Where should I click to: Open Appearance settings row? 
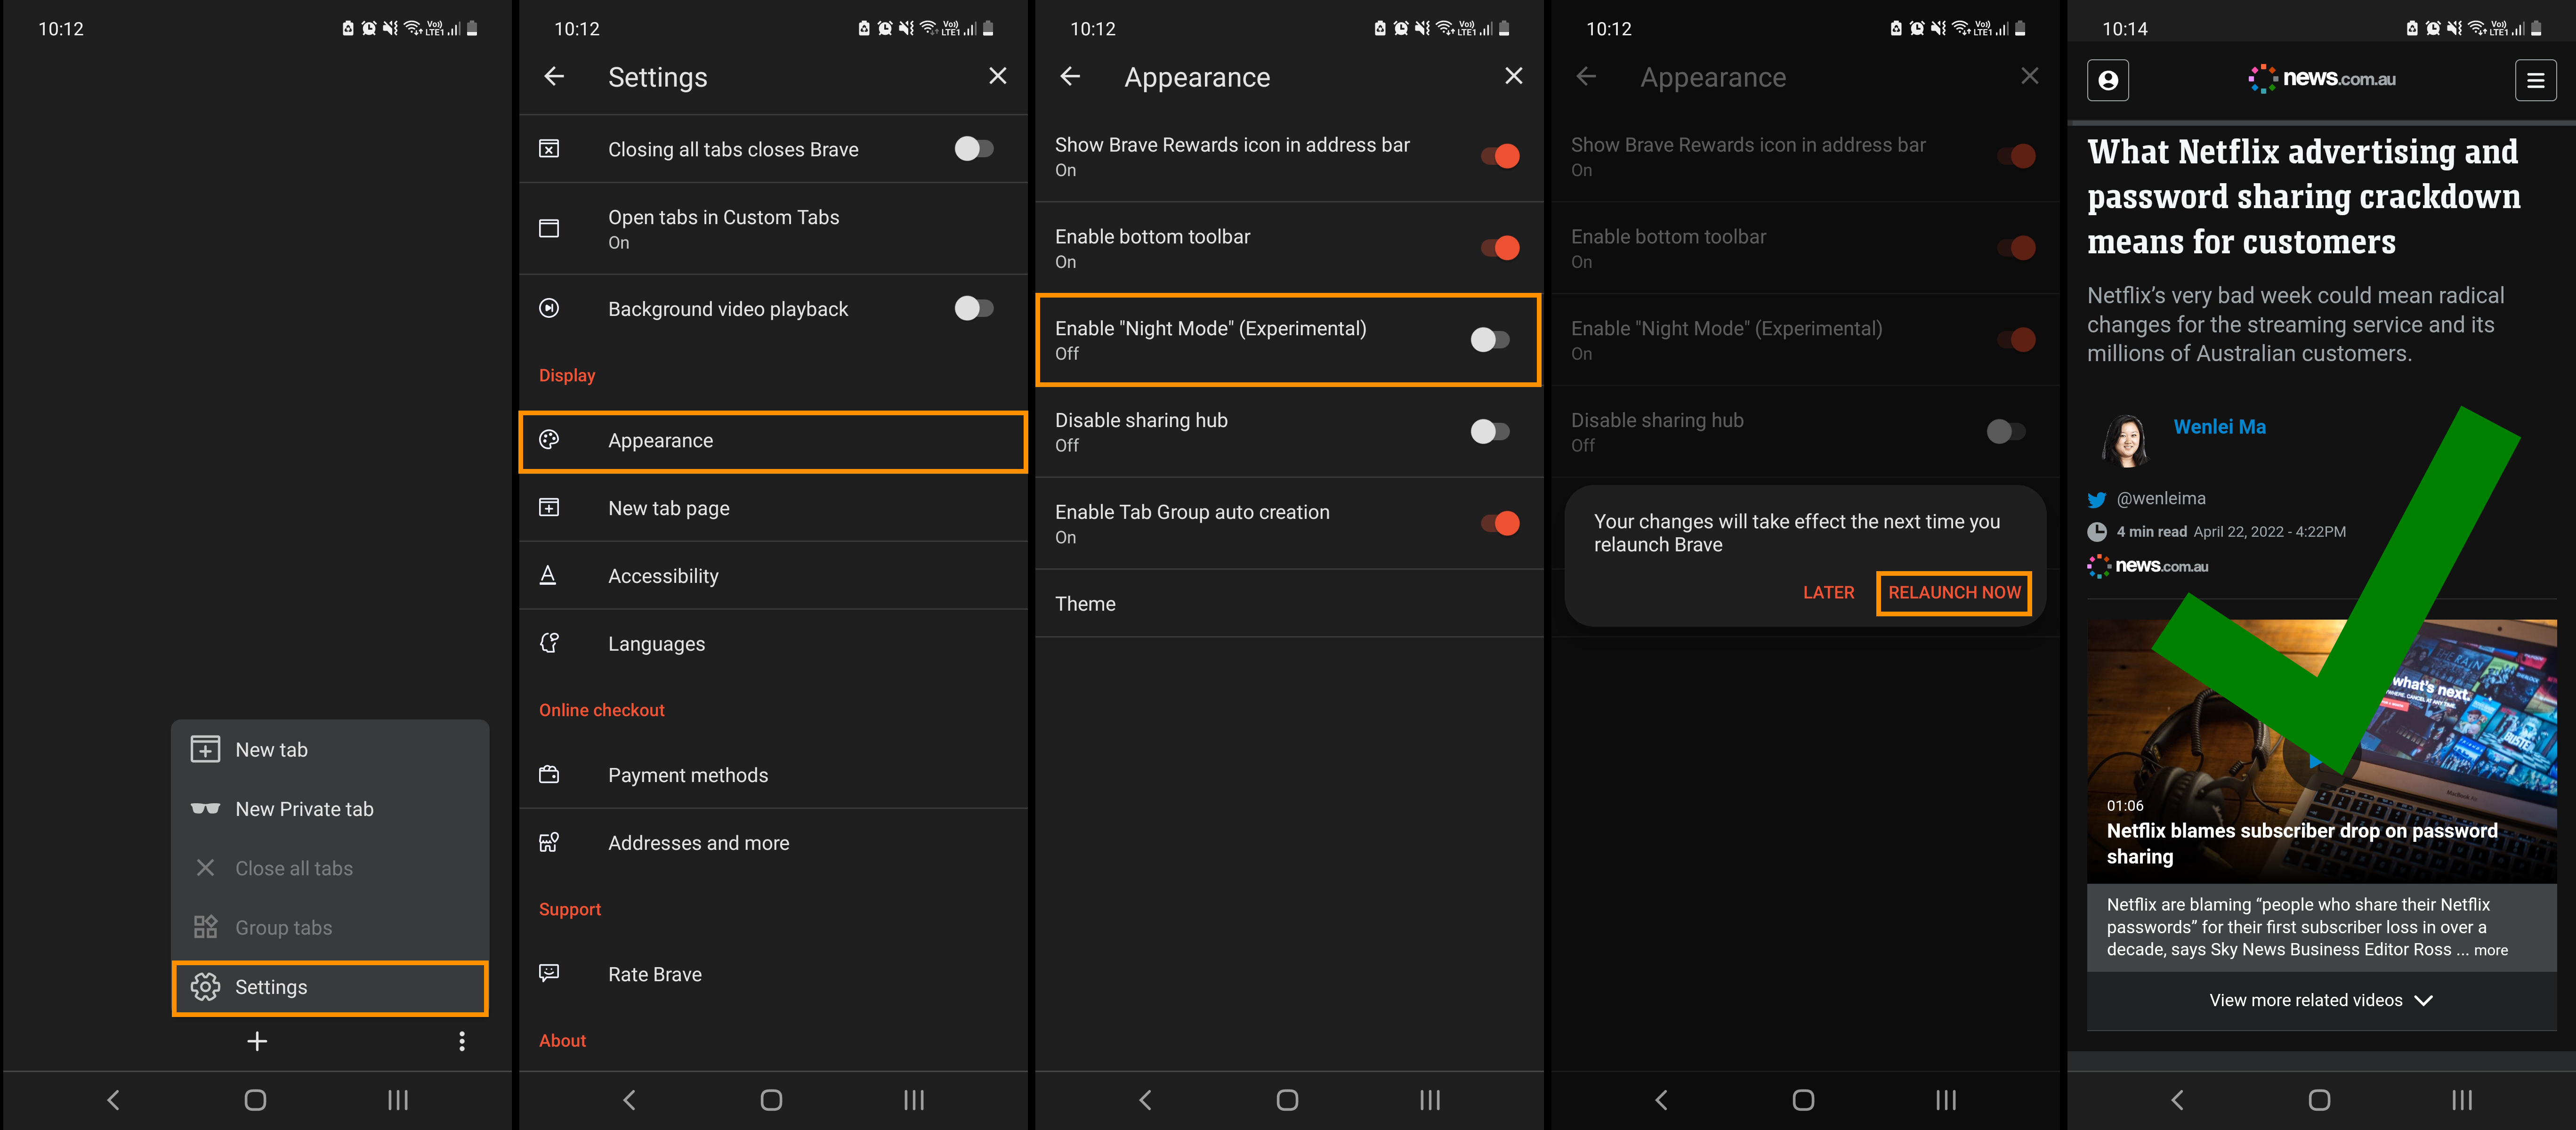773,441
